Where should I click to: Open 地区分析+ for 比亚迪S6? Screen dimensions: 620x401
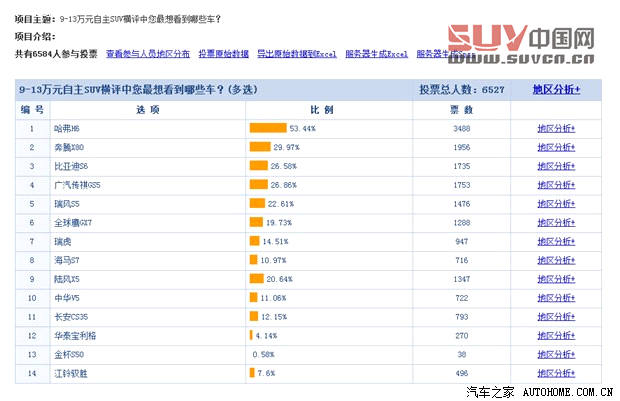click(x=556, y=166)
